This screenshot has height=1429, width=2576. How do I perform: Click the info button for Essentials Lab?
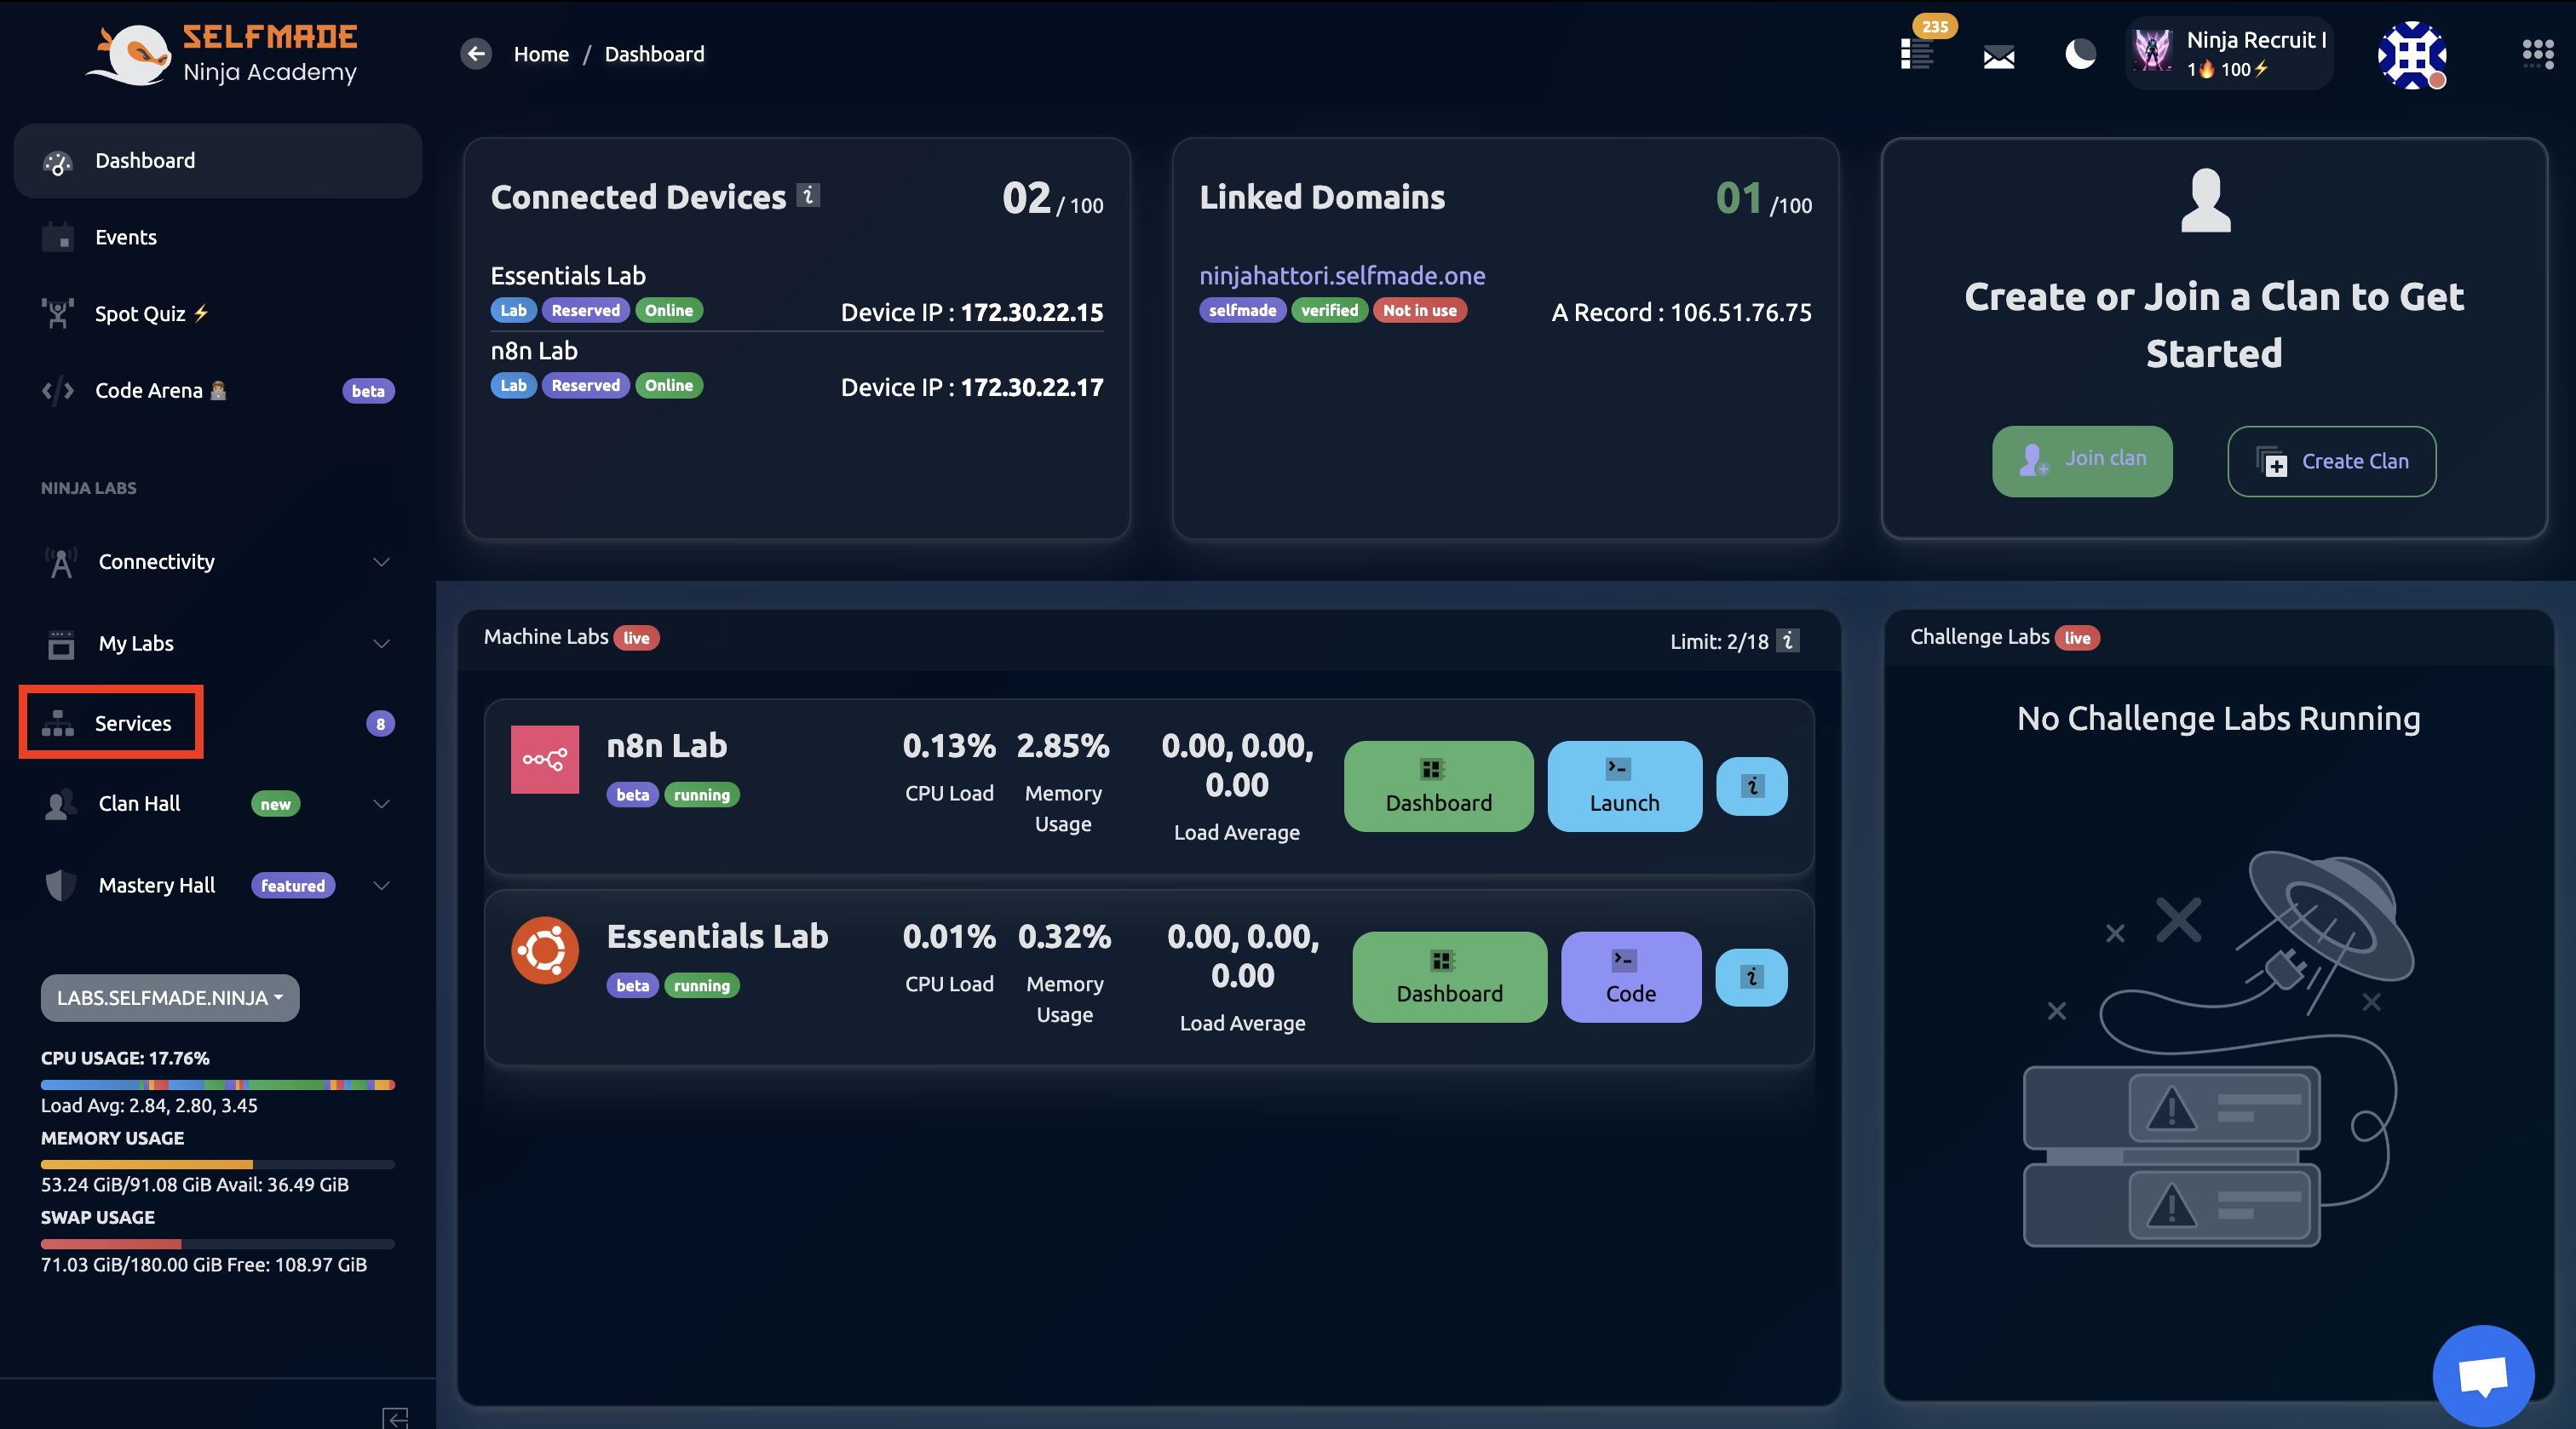1751,977
